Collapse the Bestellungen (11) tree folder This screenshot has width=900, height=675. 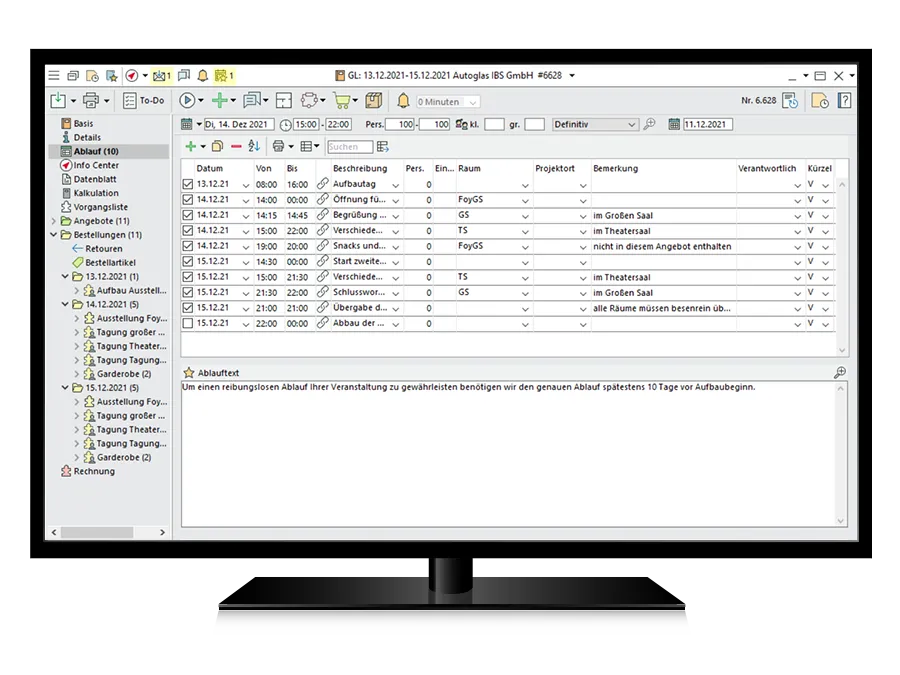(x=54, y=235)
